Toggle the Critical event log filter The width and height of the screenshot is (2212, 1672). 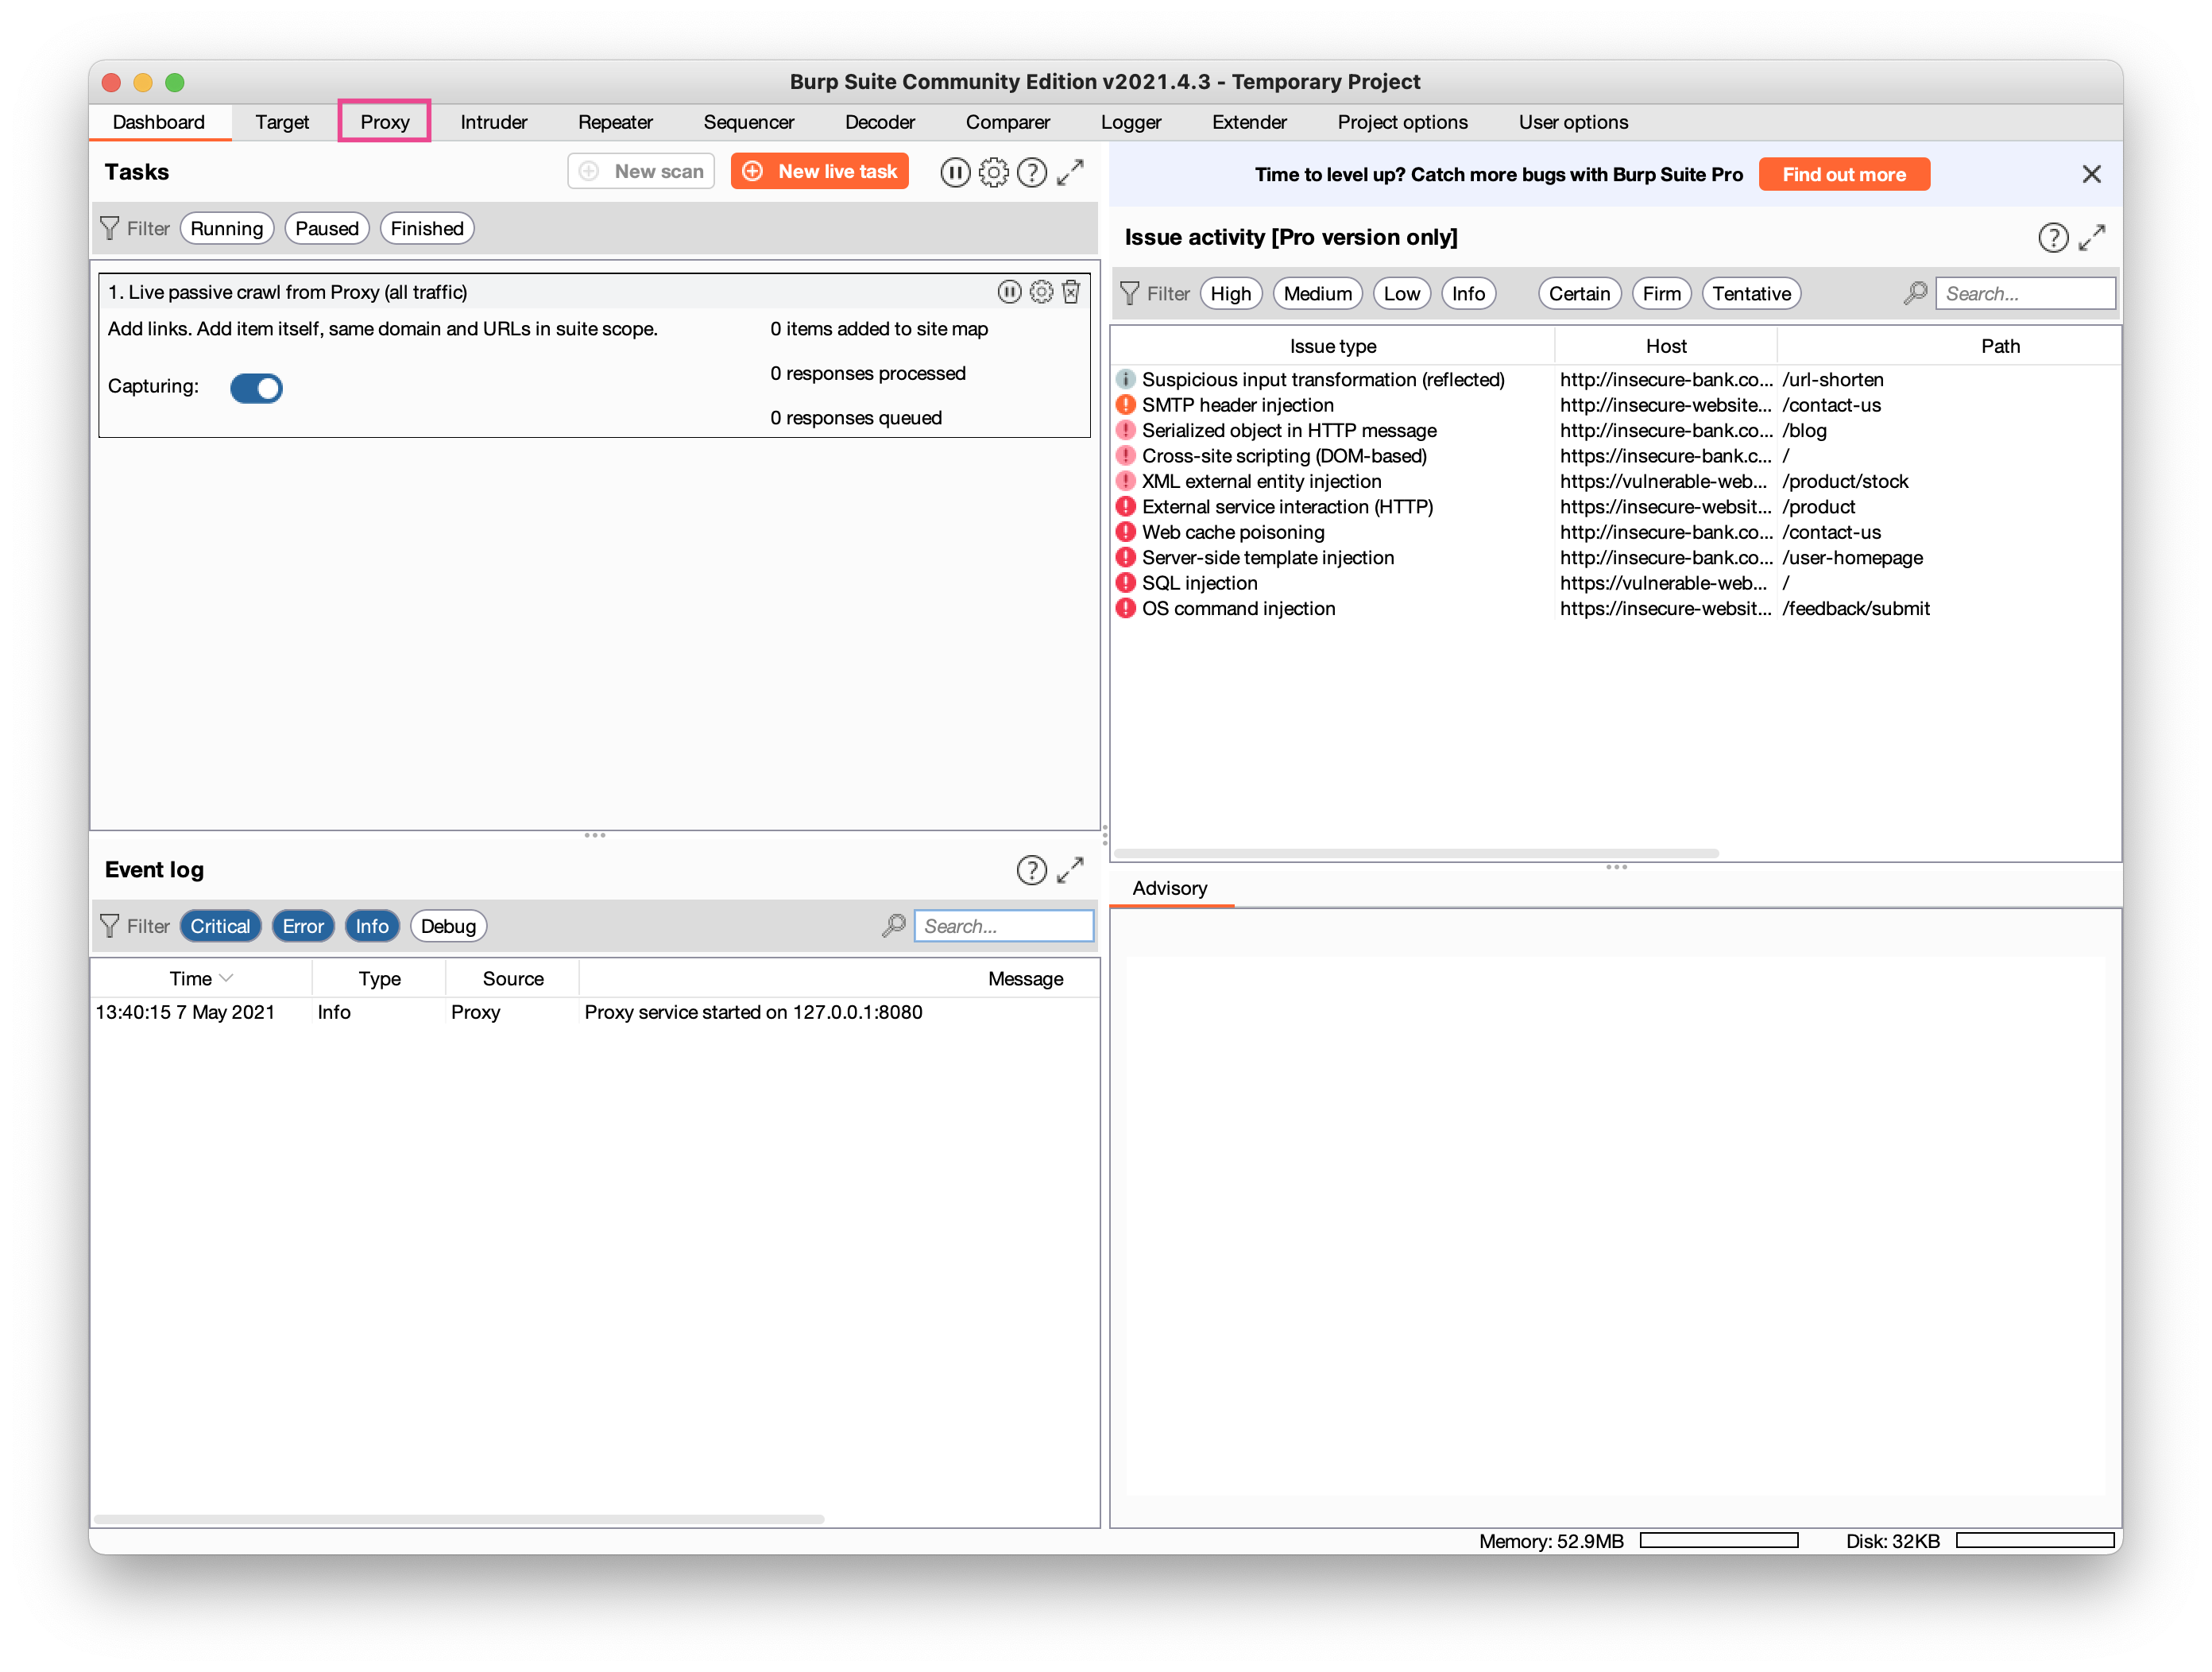click(220, 927)
